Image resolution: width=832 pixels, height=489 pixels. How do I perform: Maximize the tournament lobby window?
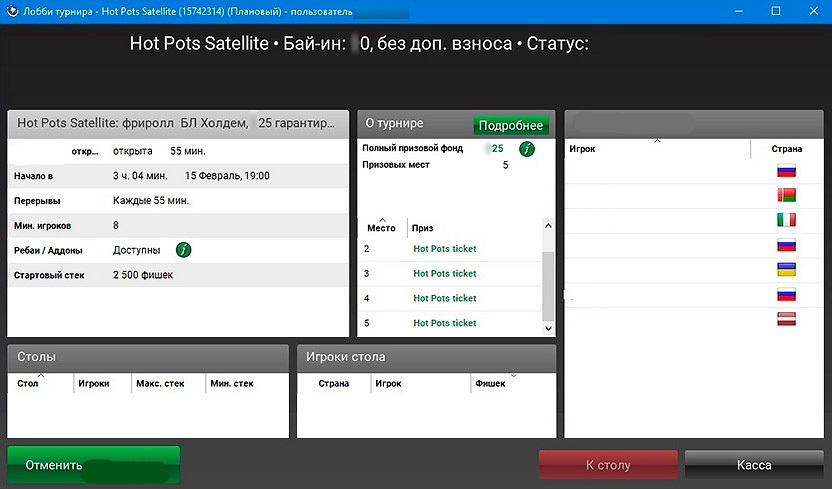coord(776,11)
